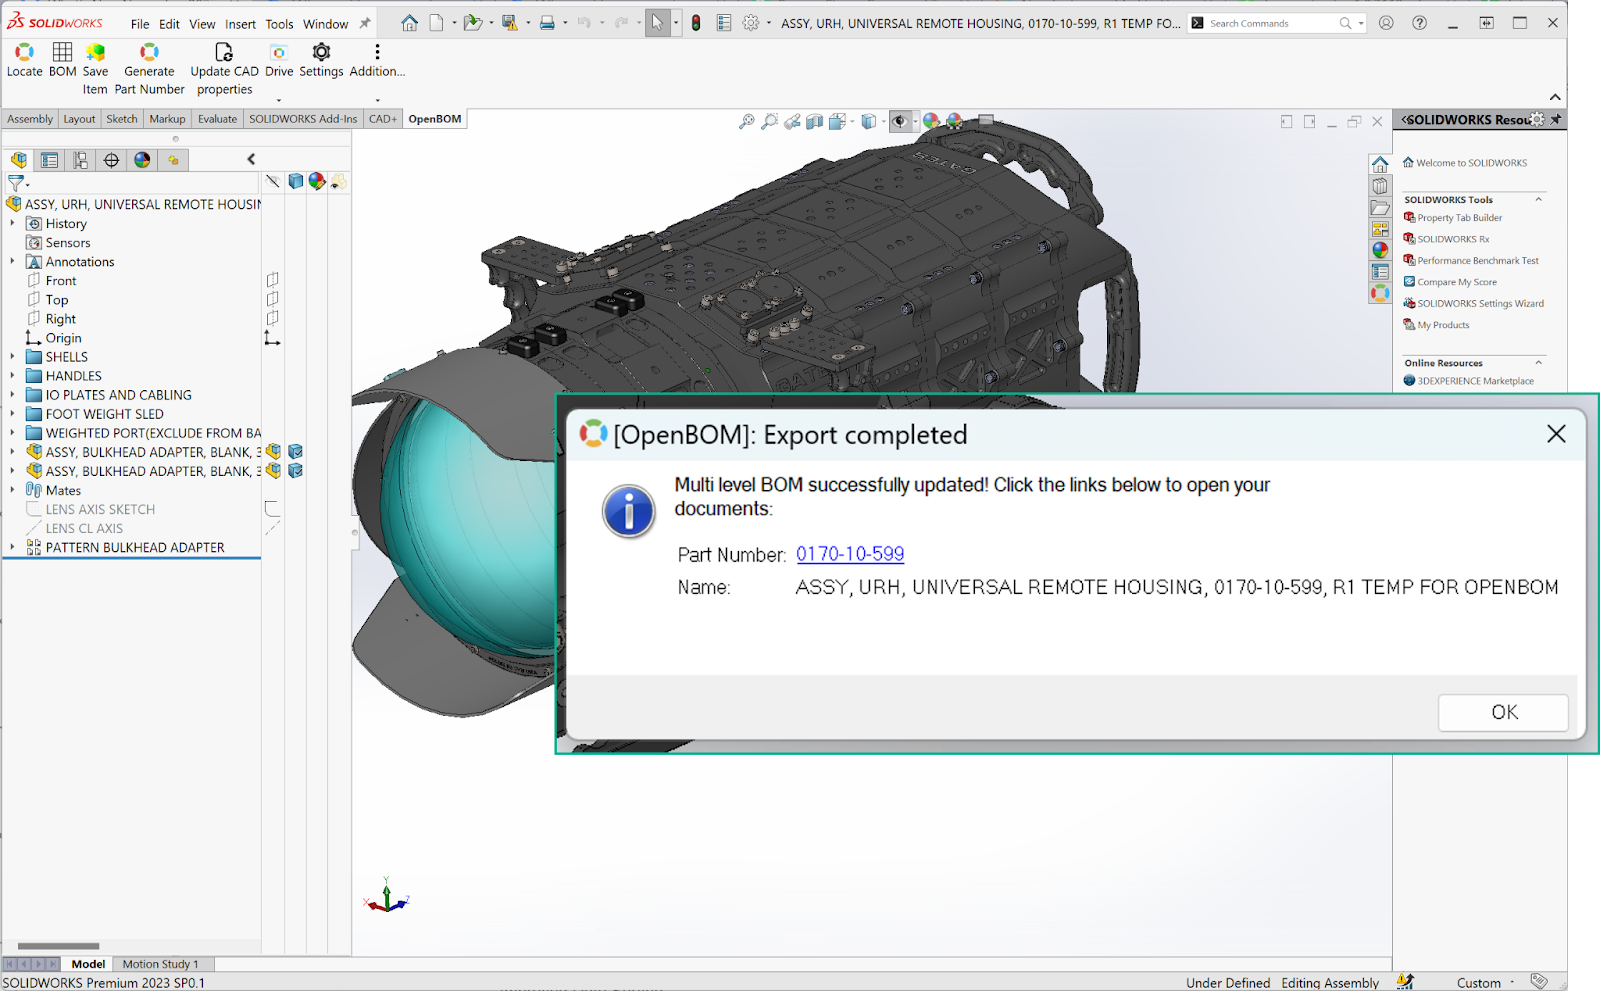Open ConfigurationManager tab in feature panel
Image resolution: width=1600 pixels, height=991 pixels.
click(80, 160)
